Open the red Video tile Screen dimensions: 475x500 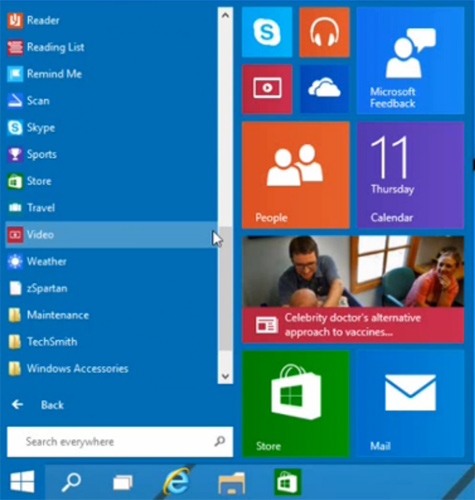coord(267,89)
